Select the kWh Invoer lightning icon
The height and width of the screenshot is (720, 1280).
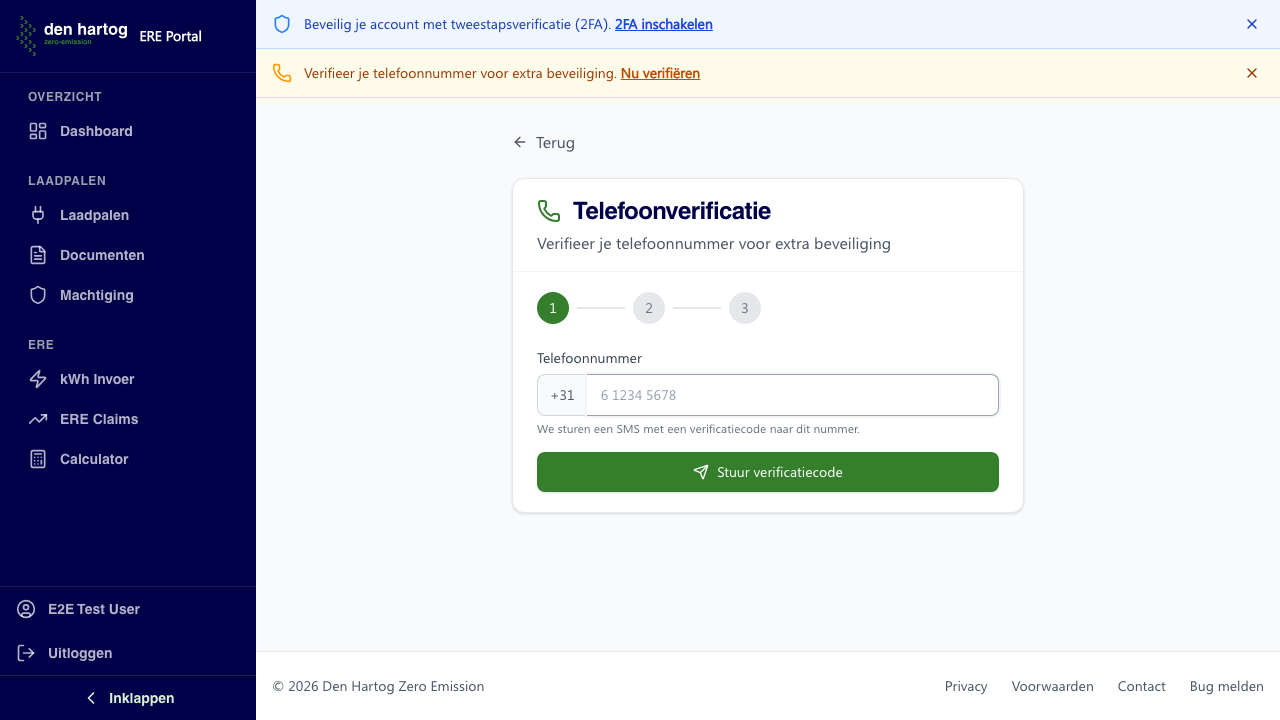tap(37, 379)
